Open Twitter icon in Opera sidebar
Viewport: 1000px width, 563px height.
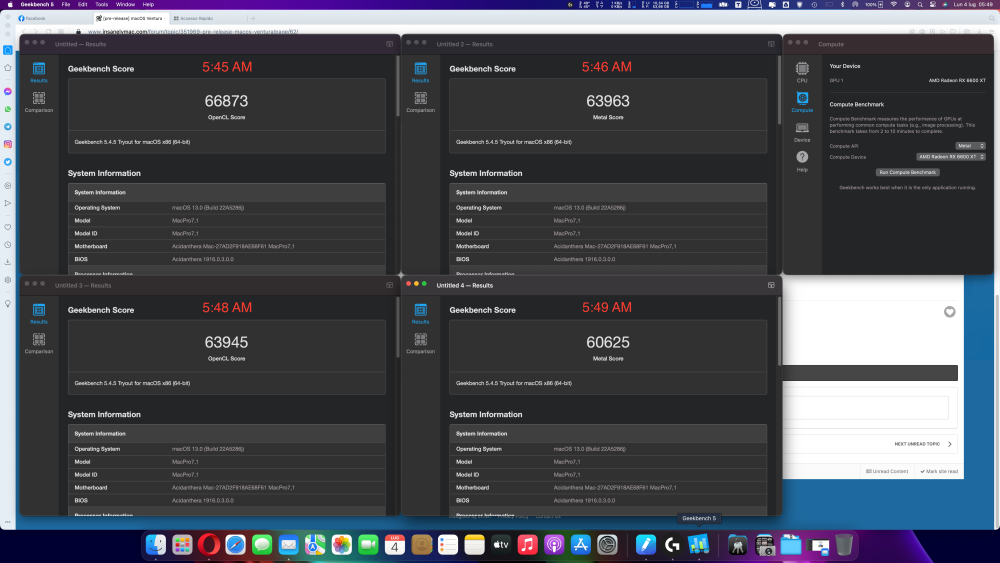[x=8, y=162]
